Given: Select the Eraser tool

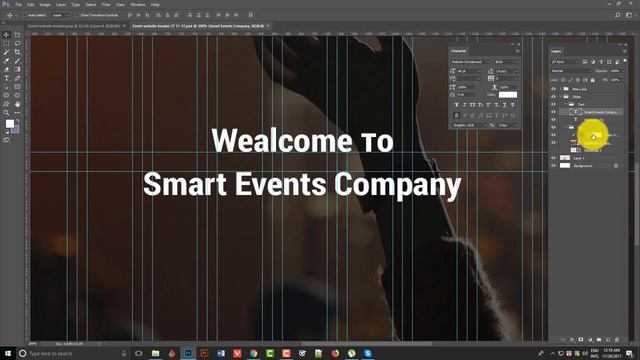Looking at the screenshot, I should (x=6, y=69).
